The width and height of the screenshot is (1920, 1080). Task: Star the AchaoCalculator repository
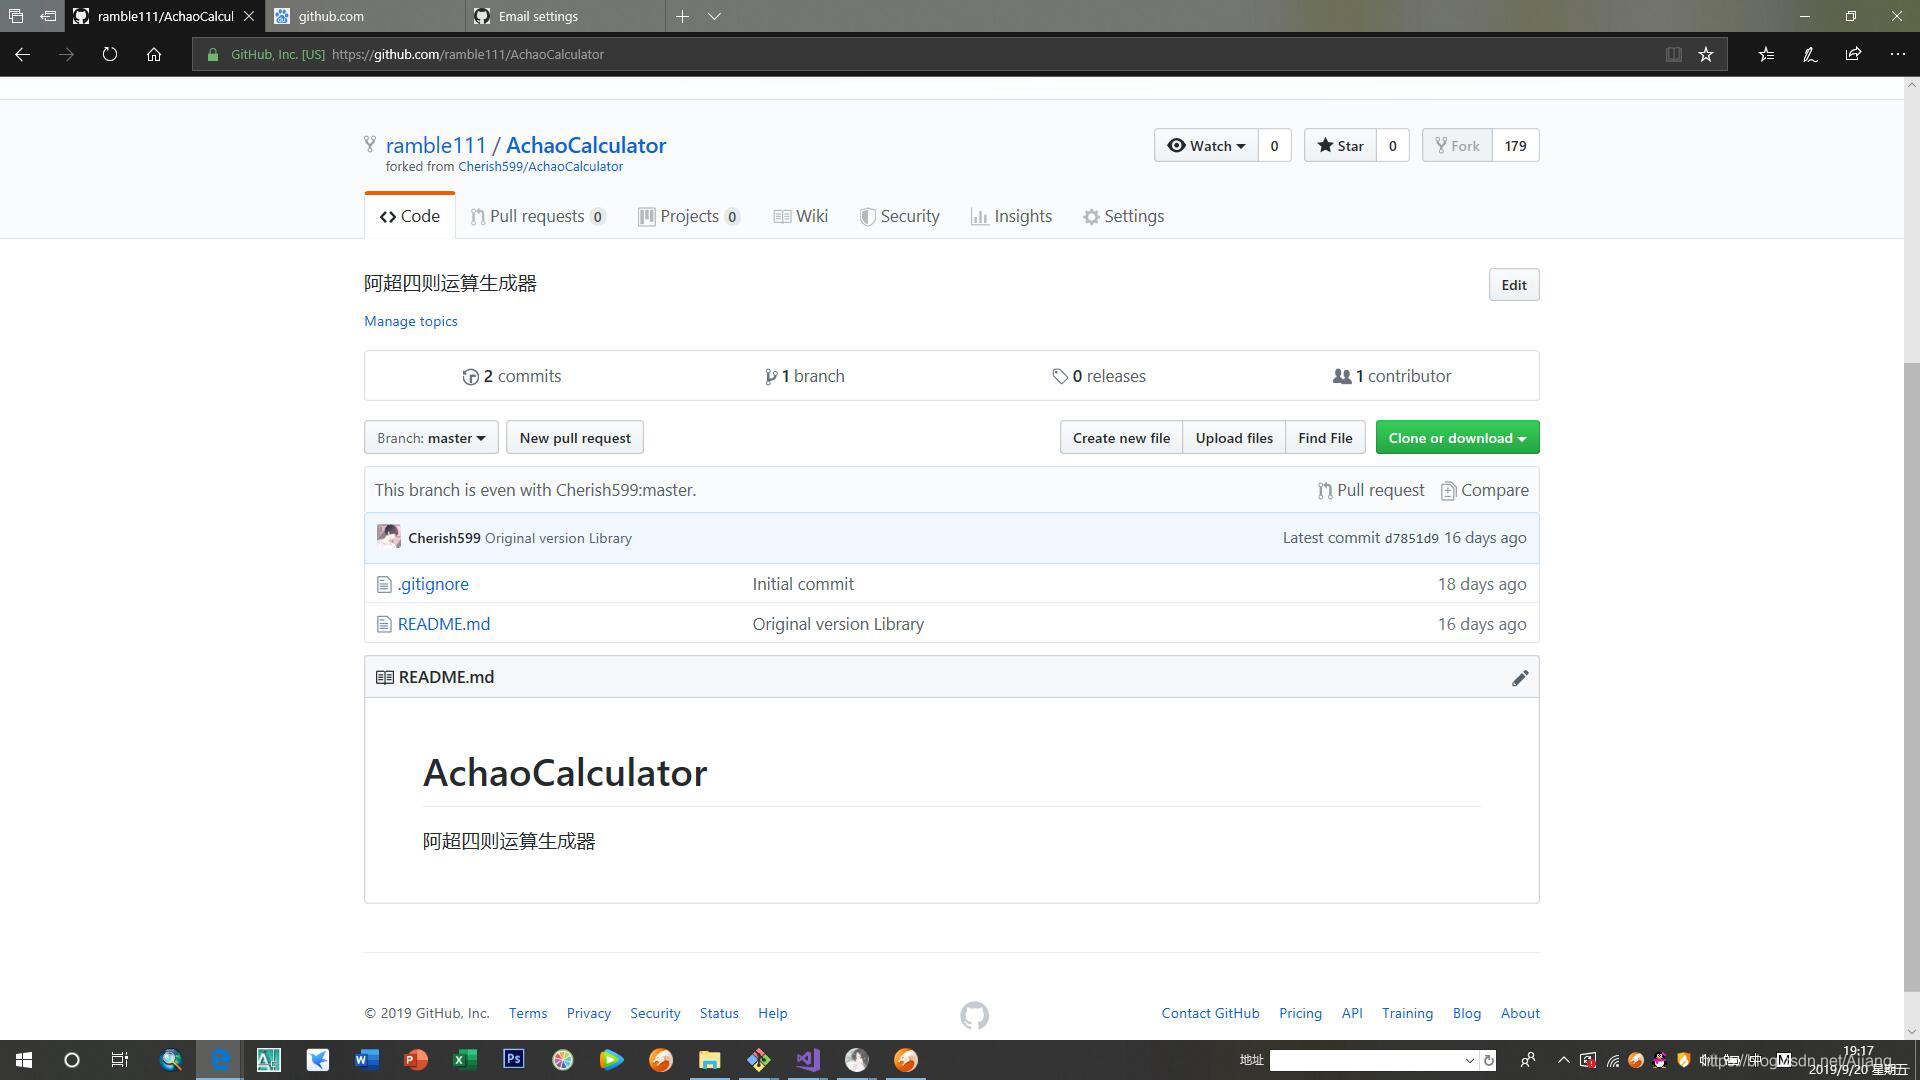click(x=1340, y=146)
